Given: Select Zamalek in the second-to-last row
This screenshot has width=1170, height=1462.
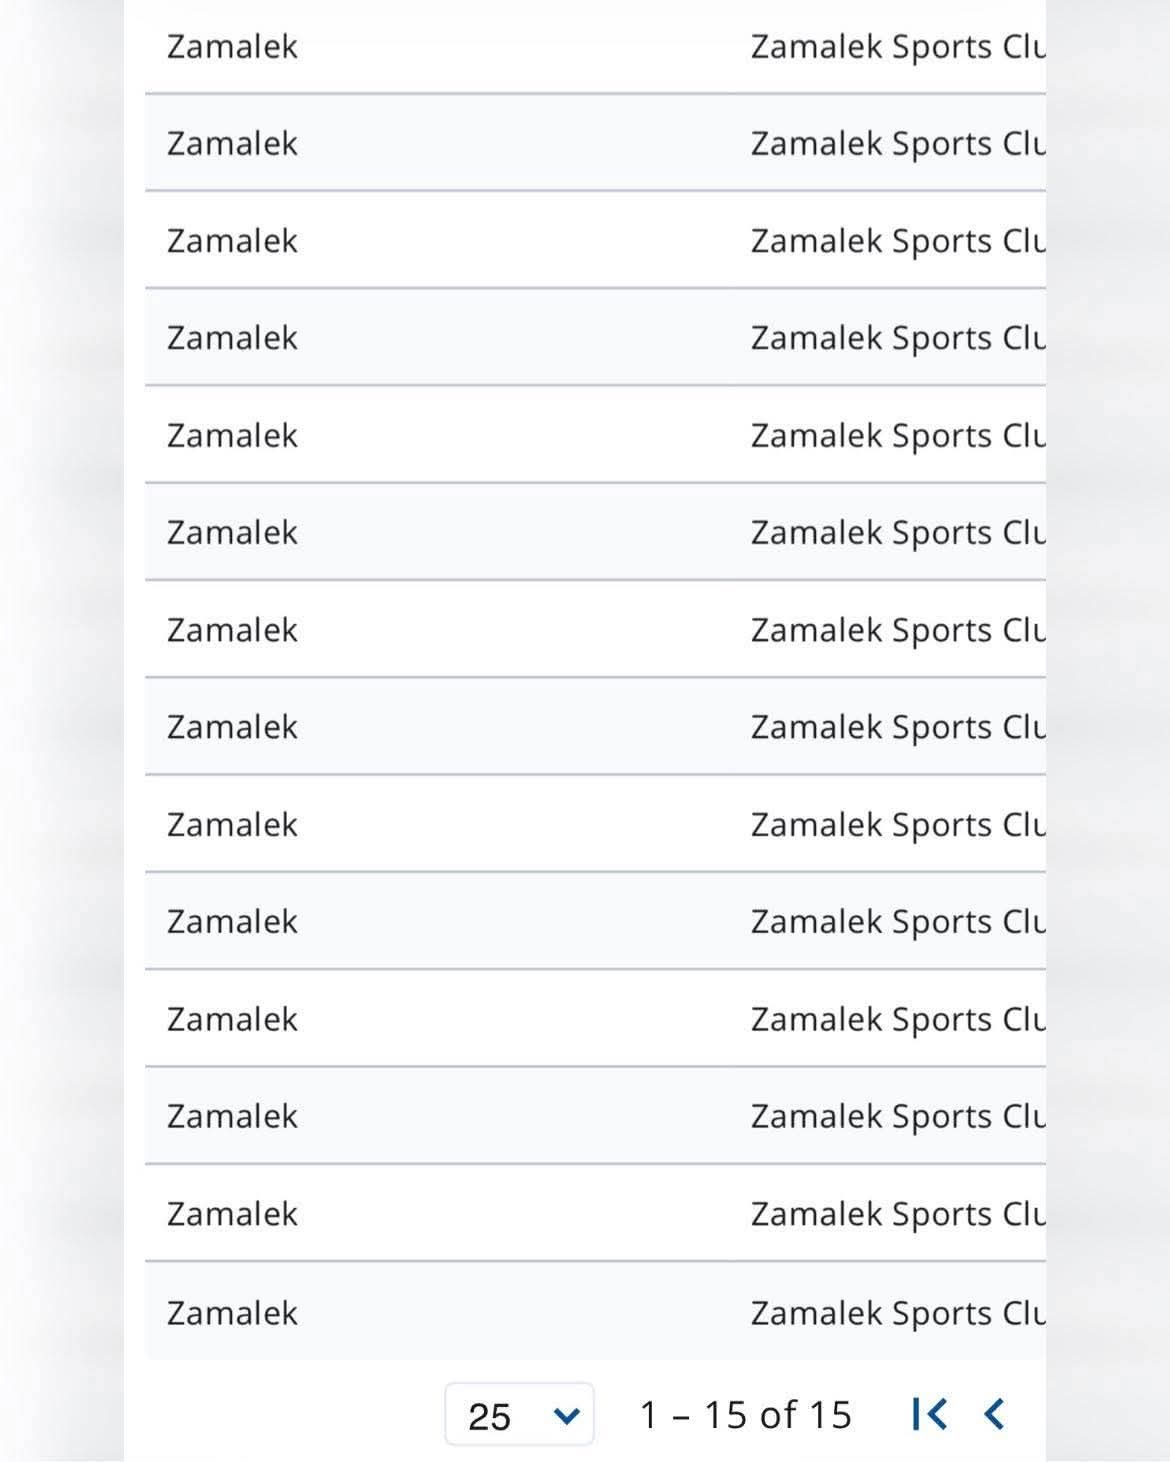Looking at the screenshot, I should 232,1214.
